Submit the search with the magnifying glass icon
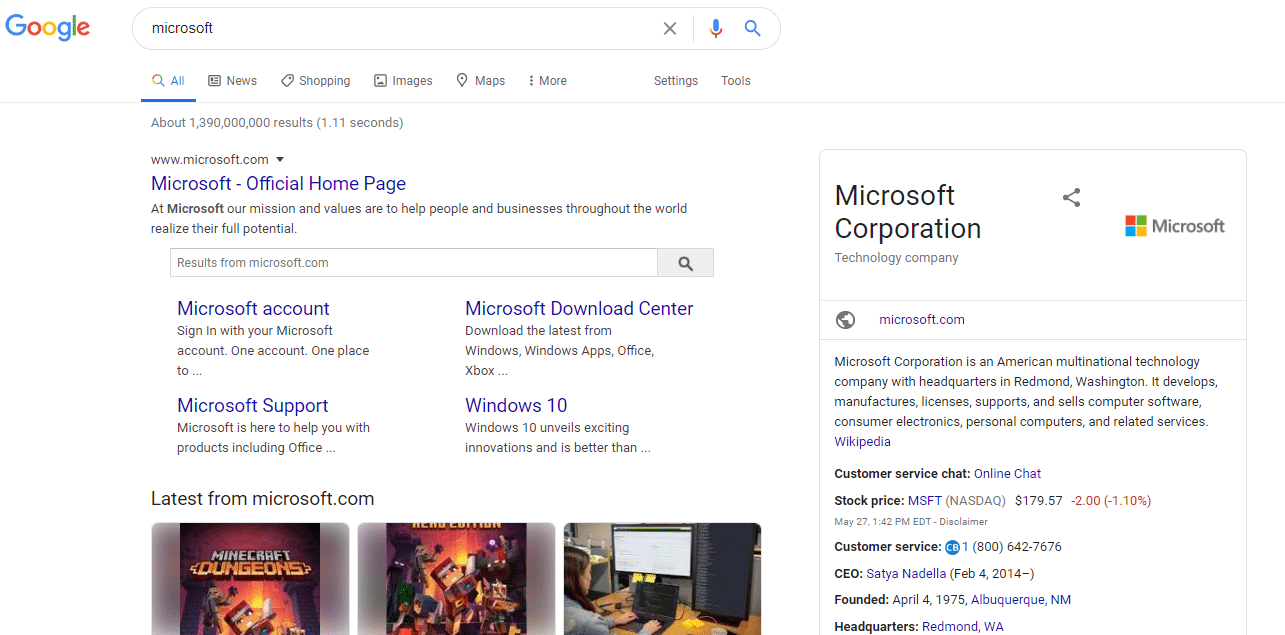This screenshot has width=1285, height=635. (752, 28)
